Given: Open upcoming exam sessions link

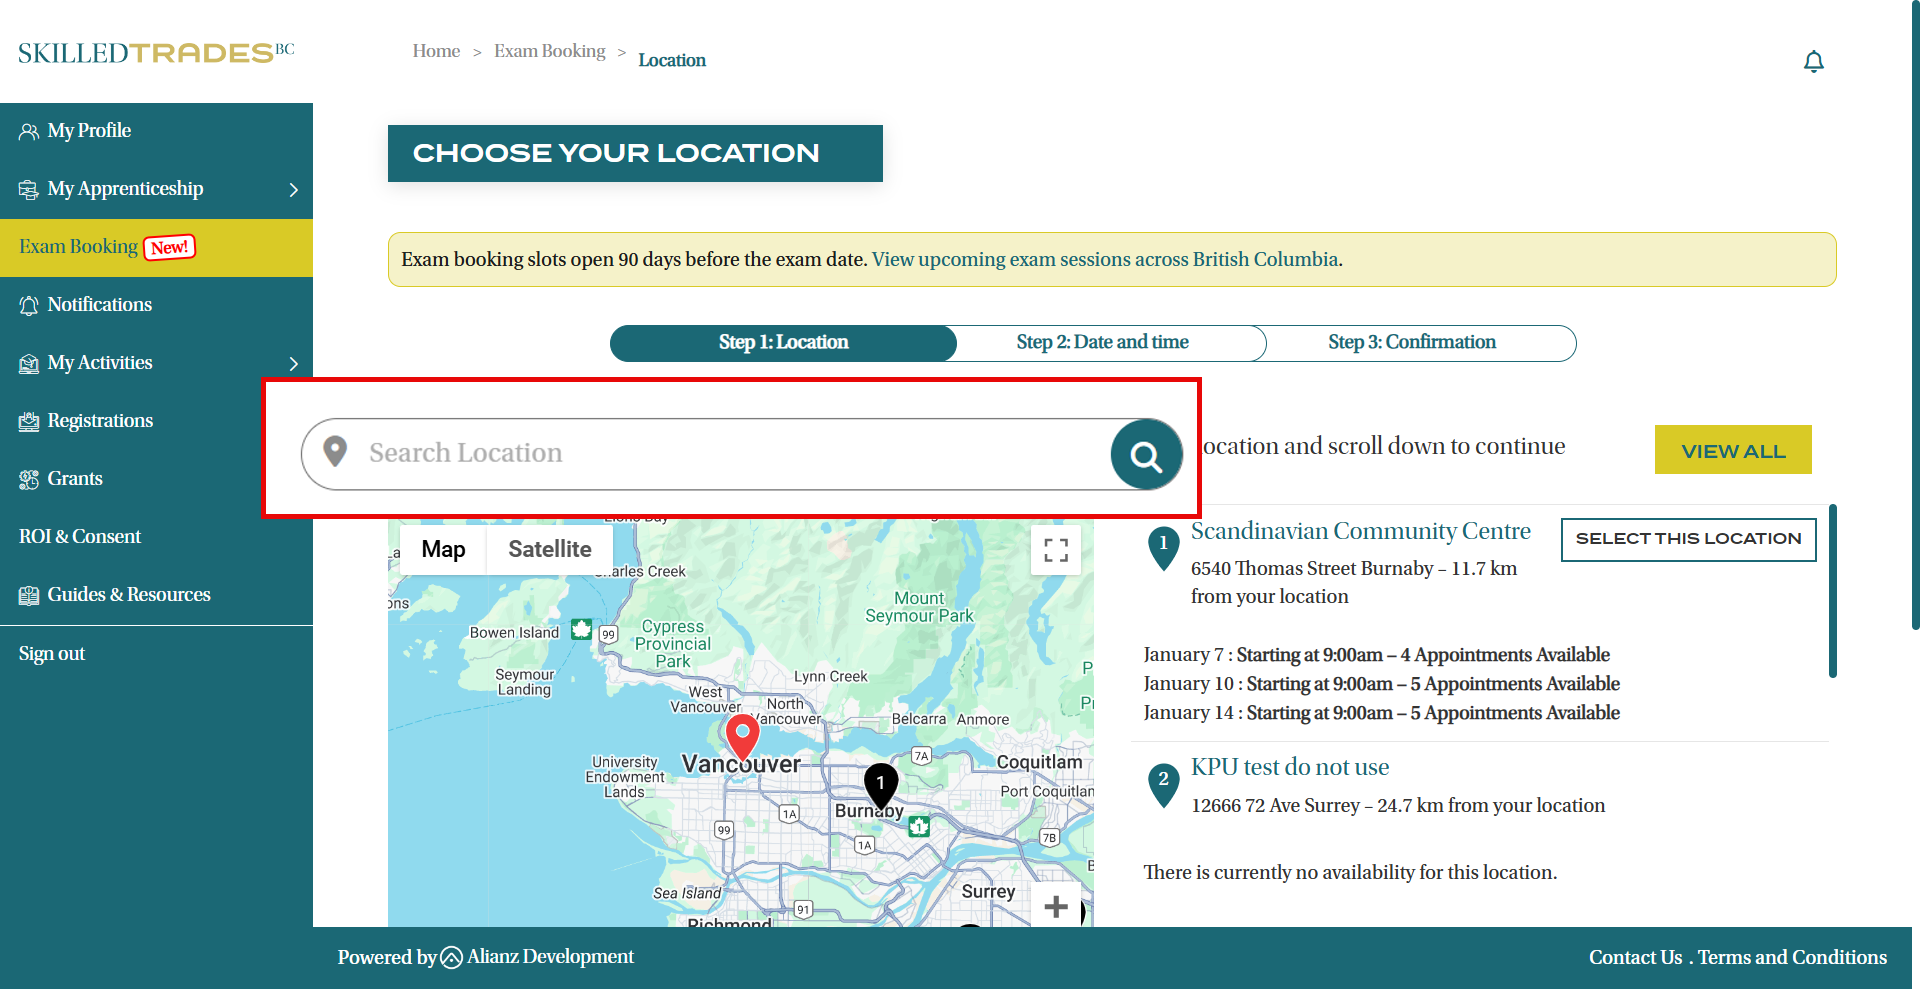Looking at the screenshot, I should 1104,260.
